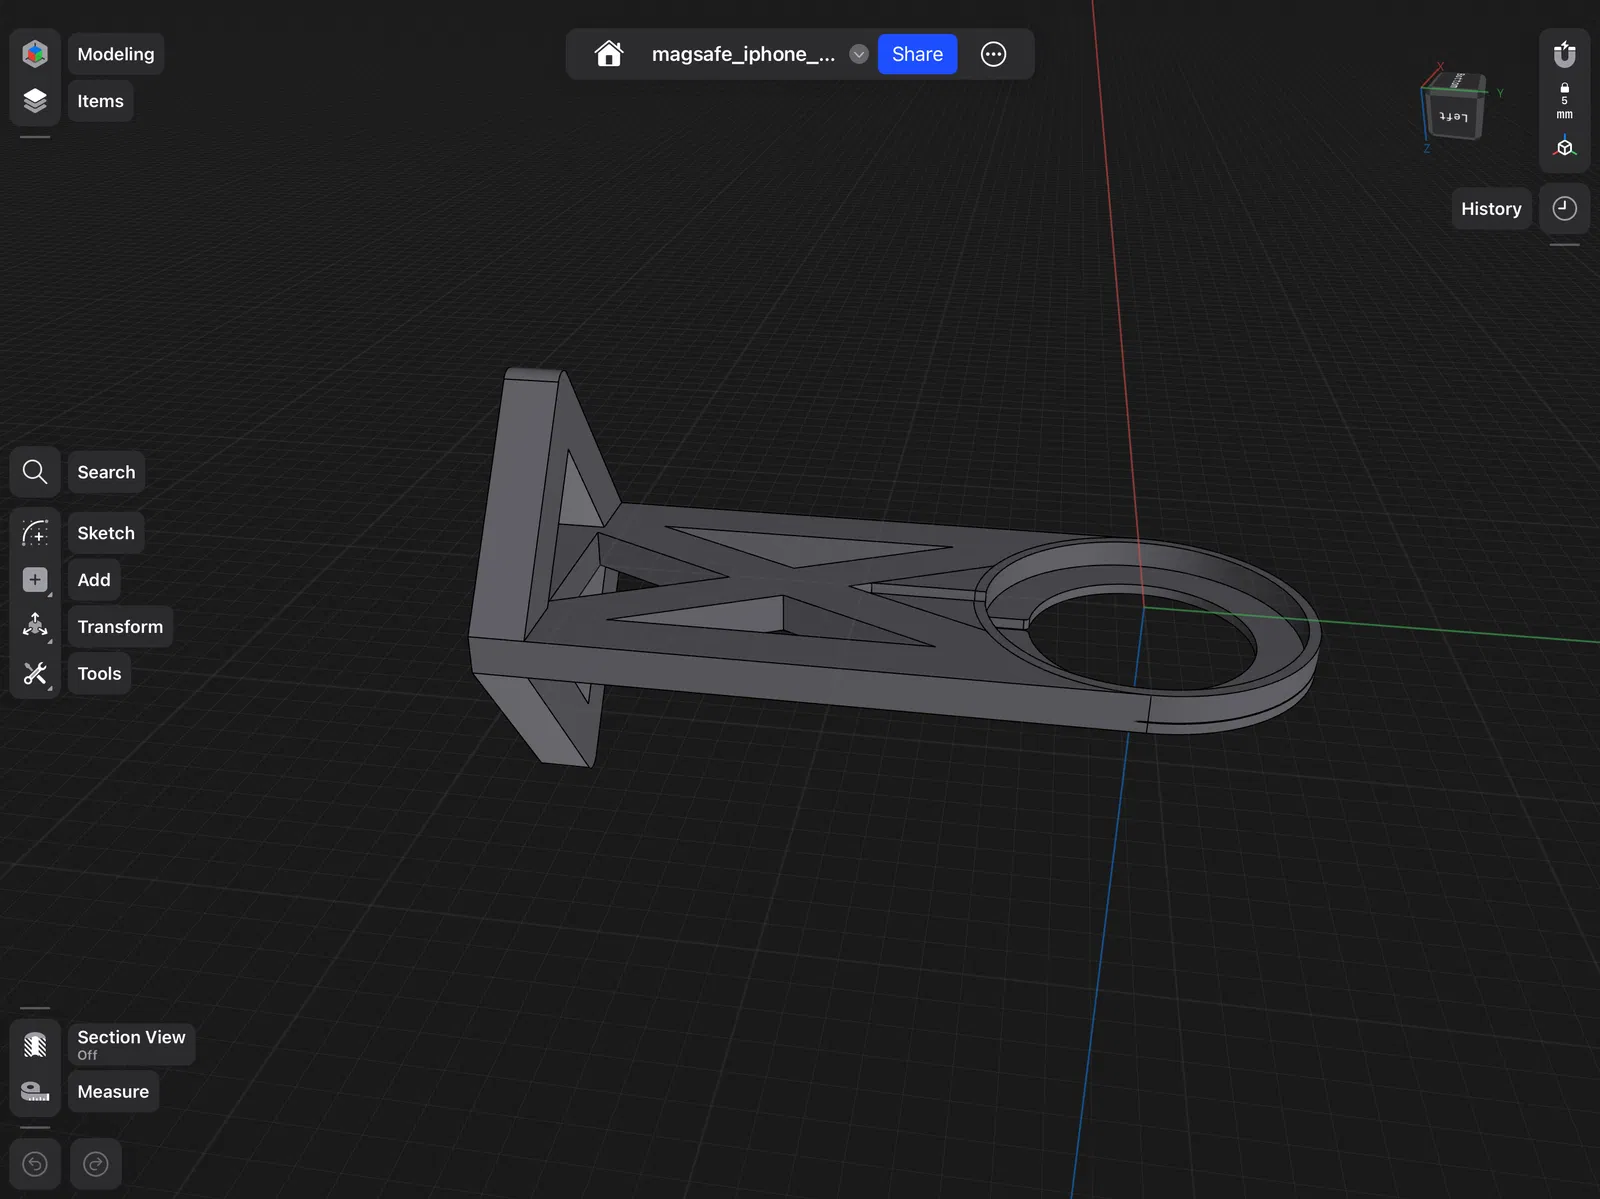Open the Tools menu label
Viewport: 1600px width, 1199px height.
pos(99,674)
